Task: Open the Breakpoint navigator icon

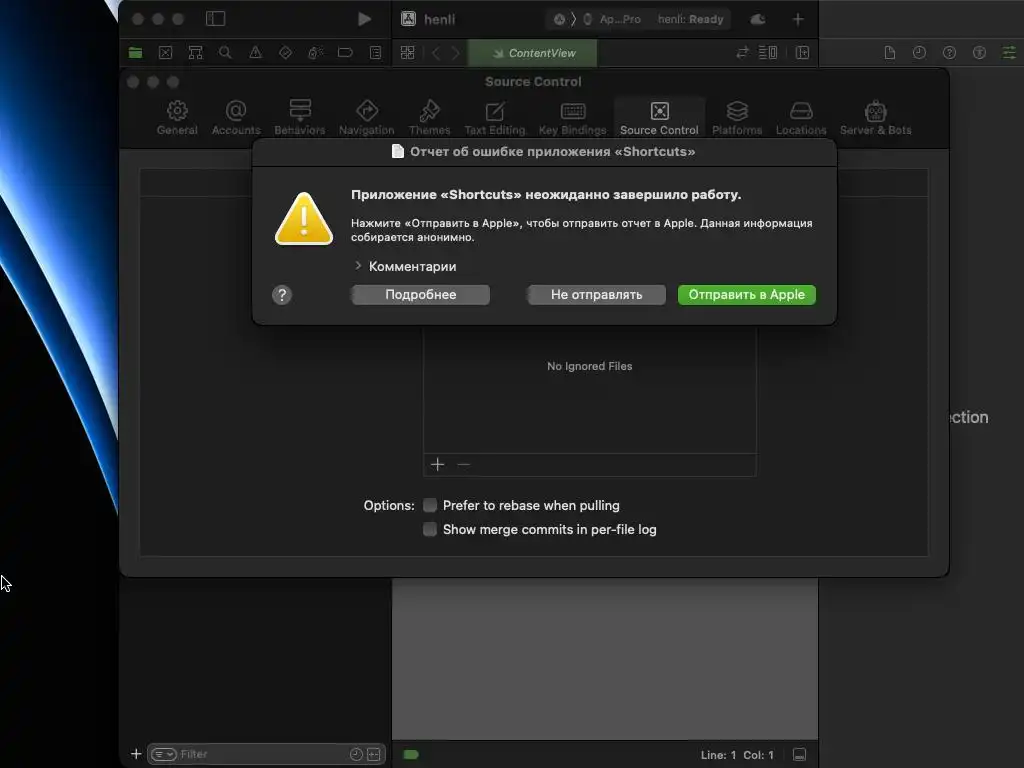Action: click(345, 53)
